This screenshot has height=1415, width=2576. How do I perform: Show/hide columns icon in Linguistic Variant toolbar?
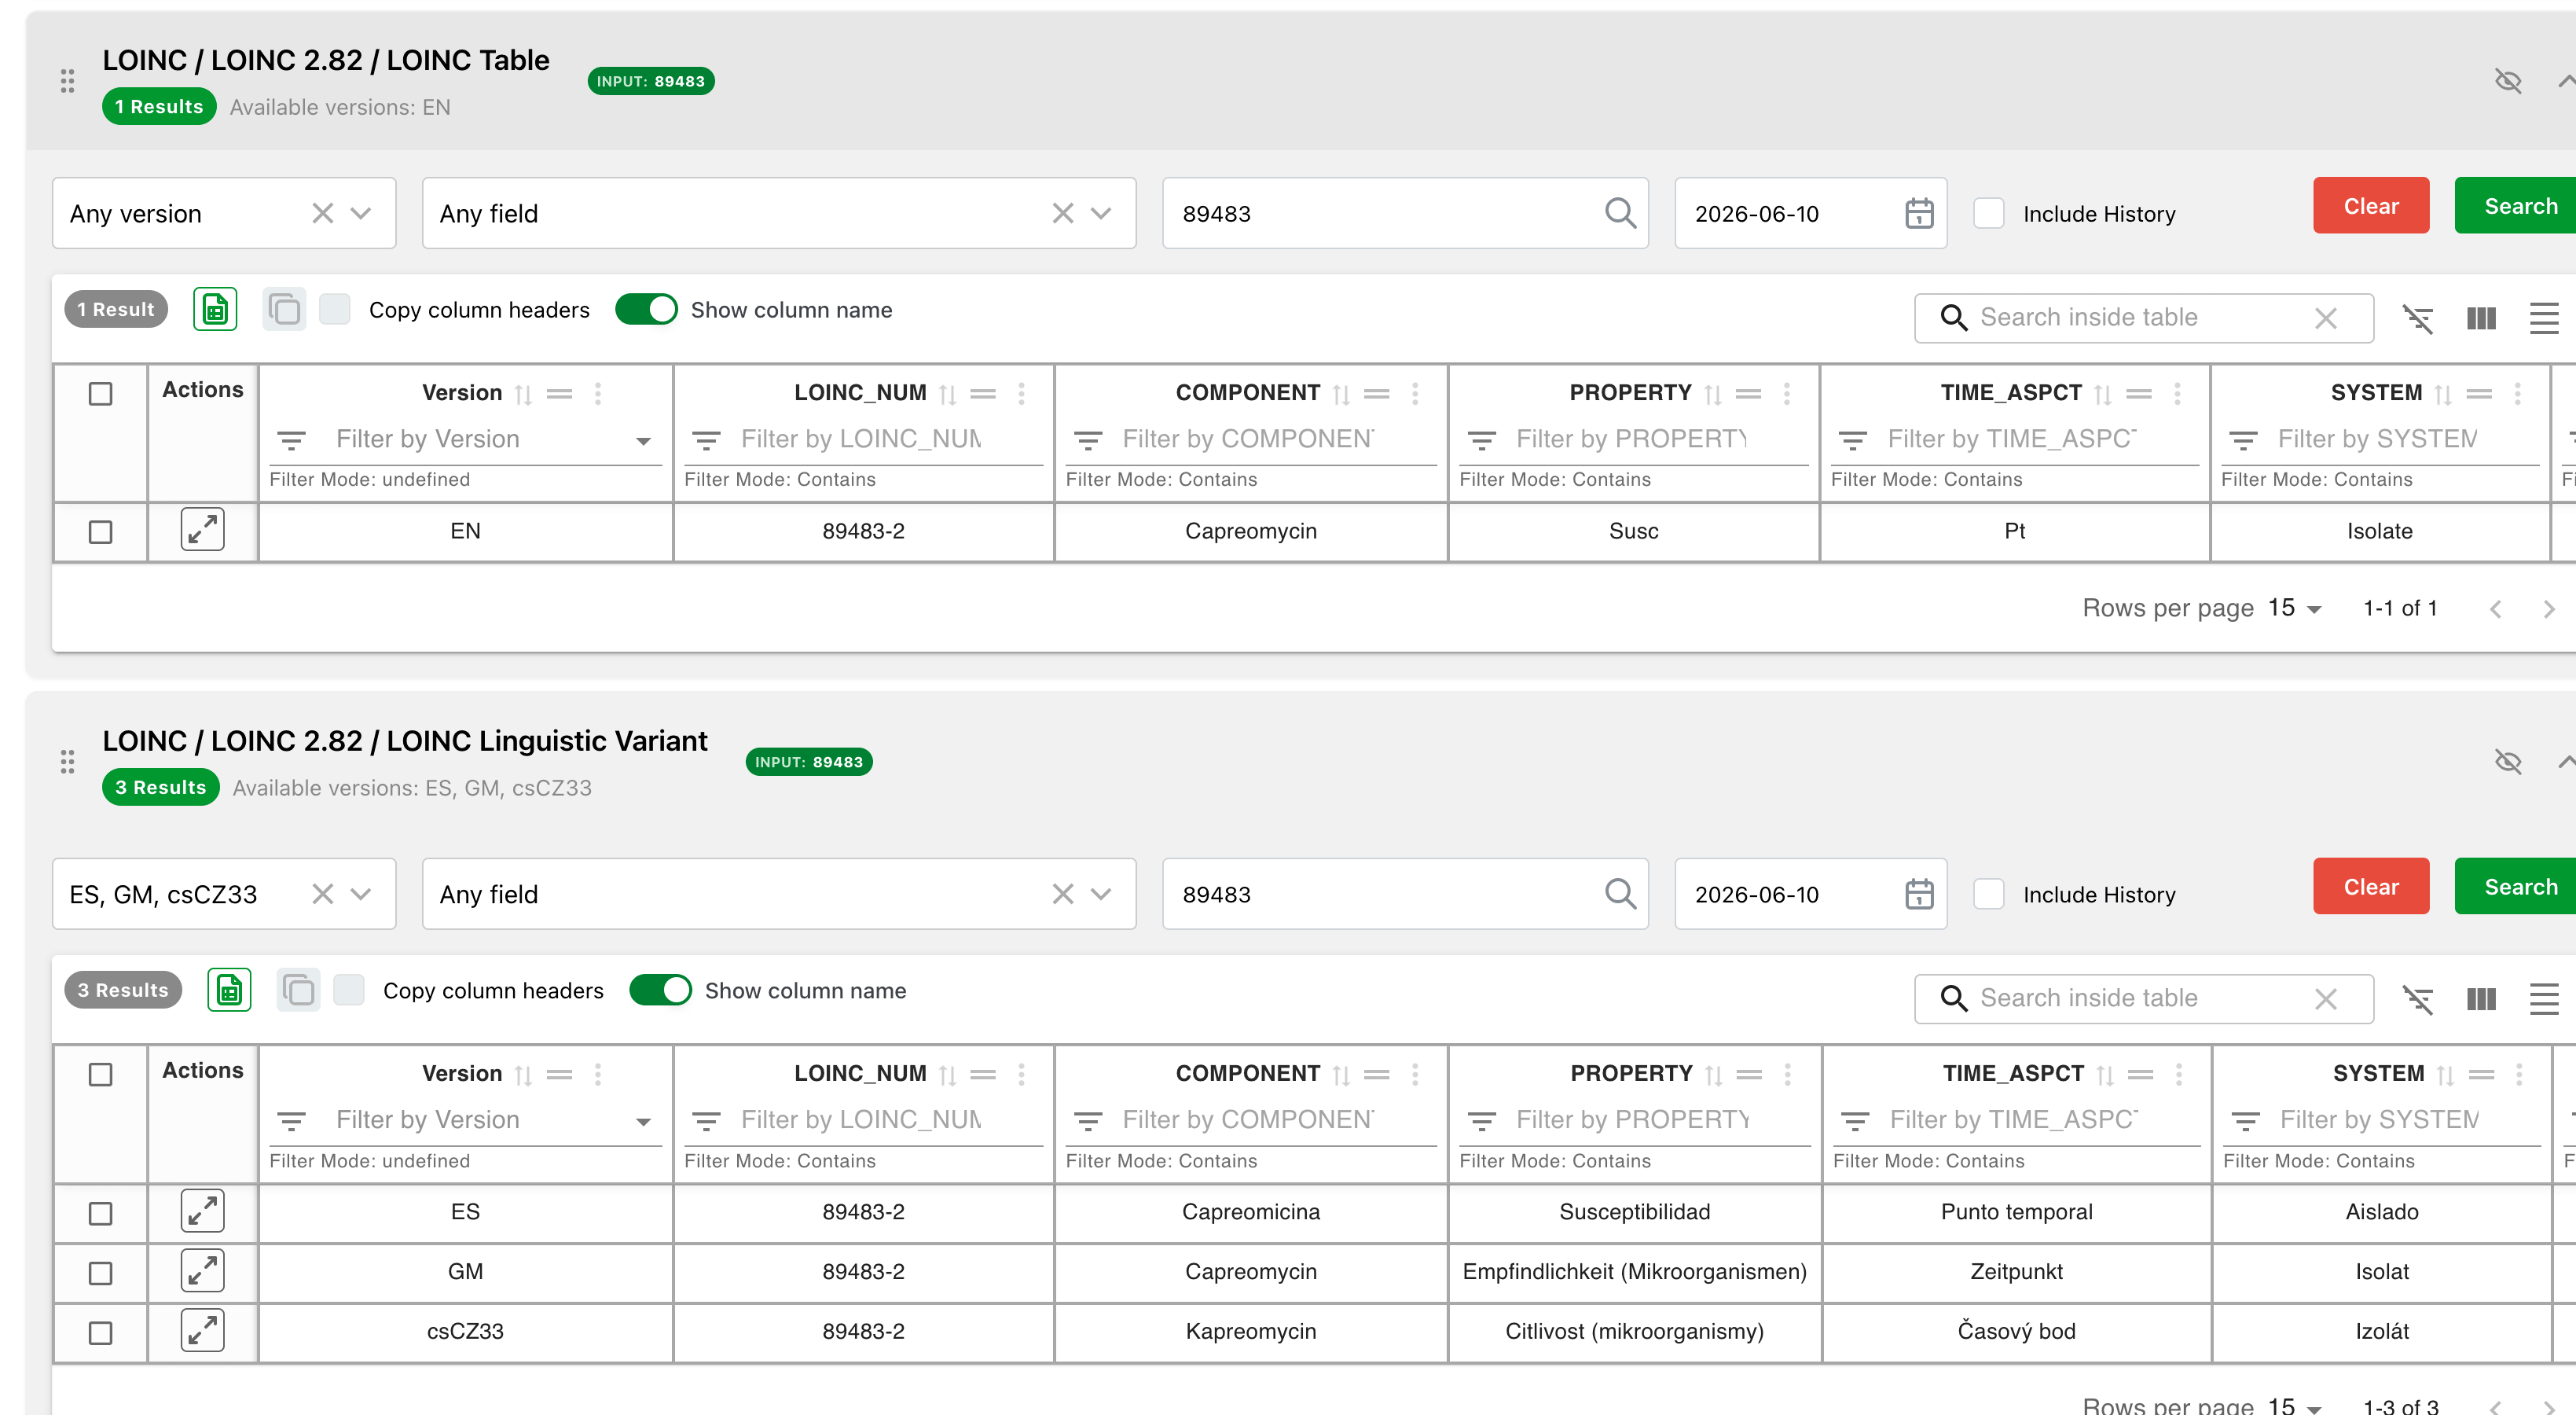tap(2481, 999)
